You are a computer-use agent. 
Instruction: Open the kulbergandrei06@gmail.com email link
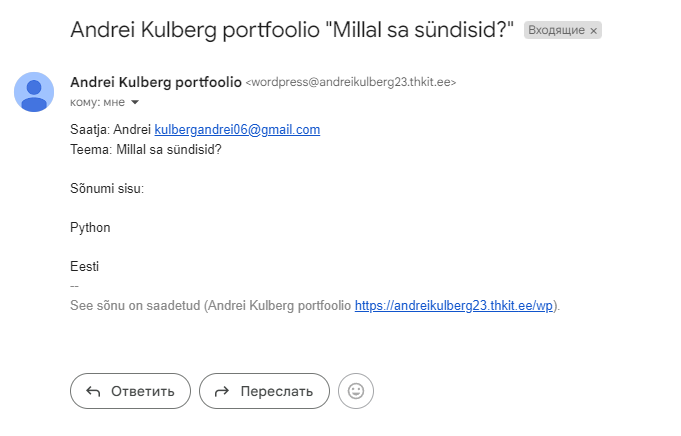tap(237, 130)
